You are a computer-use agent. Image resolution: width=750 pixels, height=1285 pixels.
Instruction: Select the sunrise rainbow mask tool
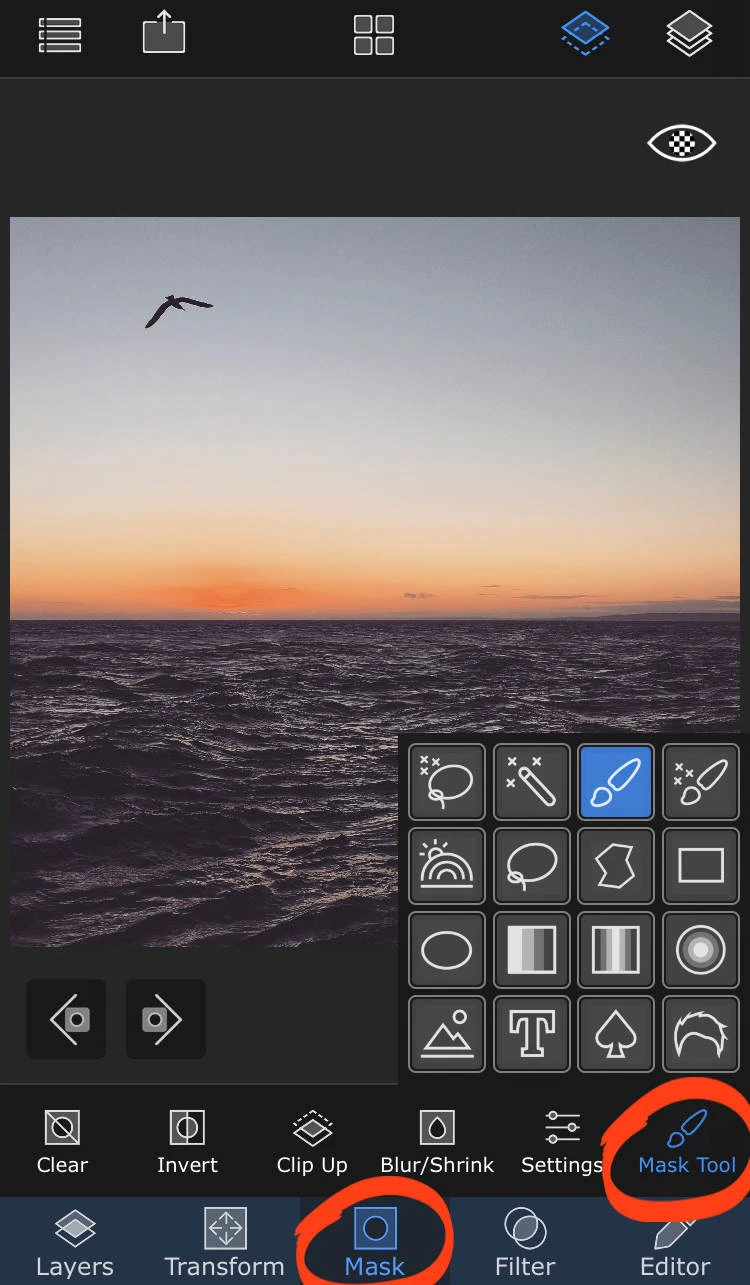[447, 866]
